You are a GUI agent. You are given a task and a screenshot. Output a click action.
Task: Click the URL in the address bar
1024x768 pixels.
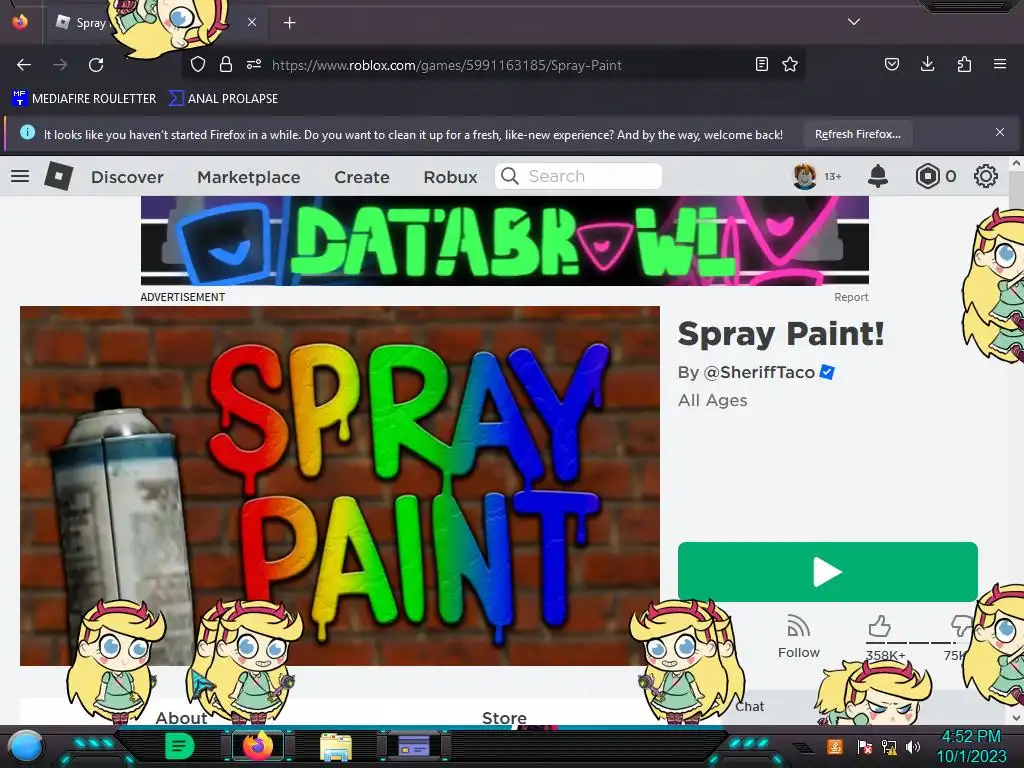coord(446,65)
